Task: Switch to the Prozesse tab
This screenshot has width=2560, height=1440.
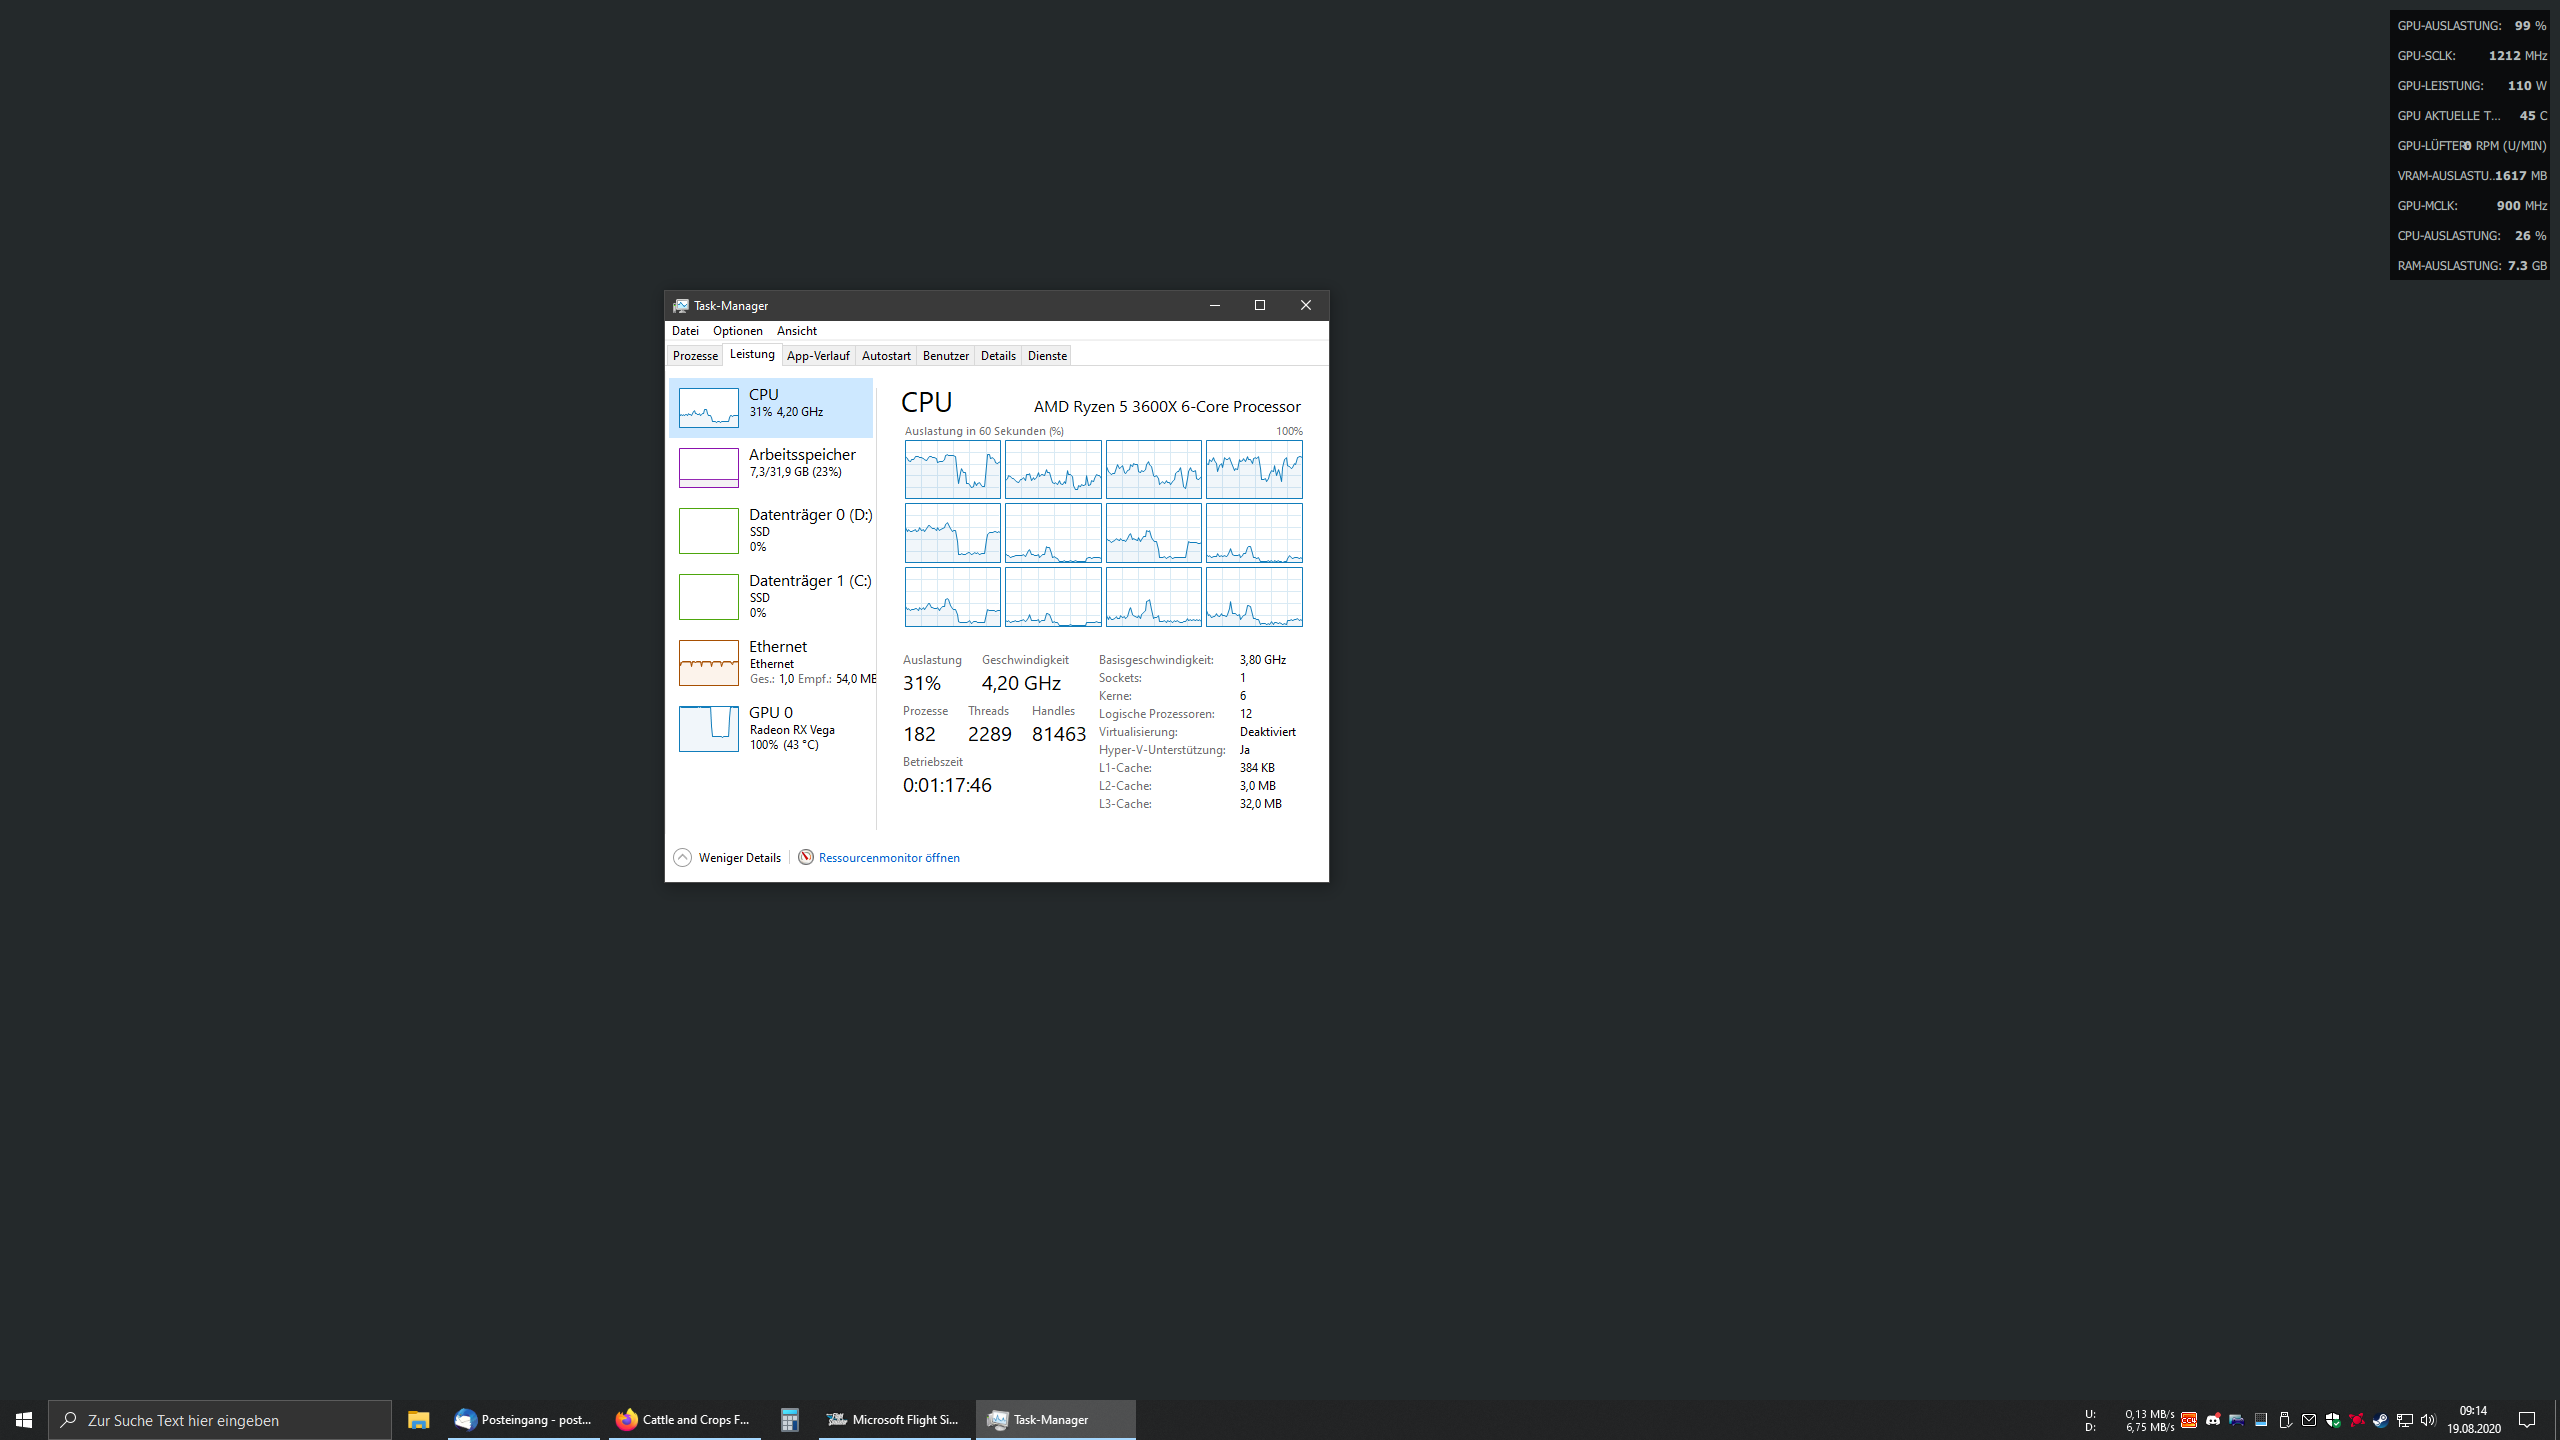Action: coord(695,356)
